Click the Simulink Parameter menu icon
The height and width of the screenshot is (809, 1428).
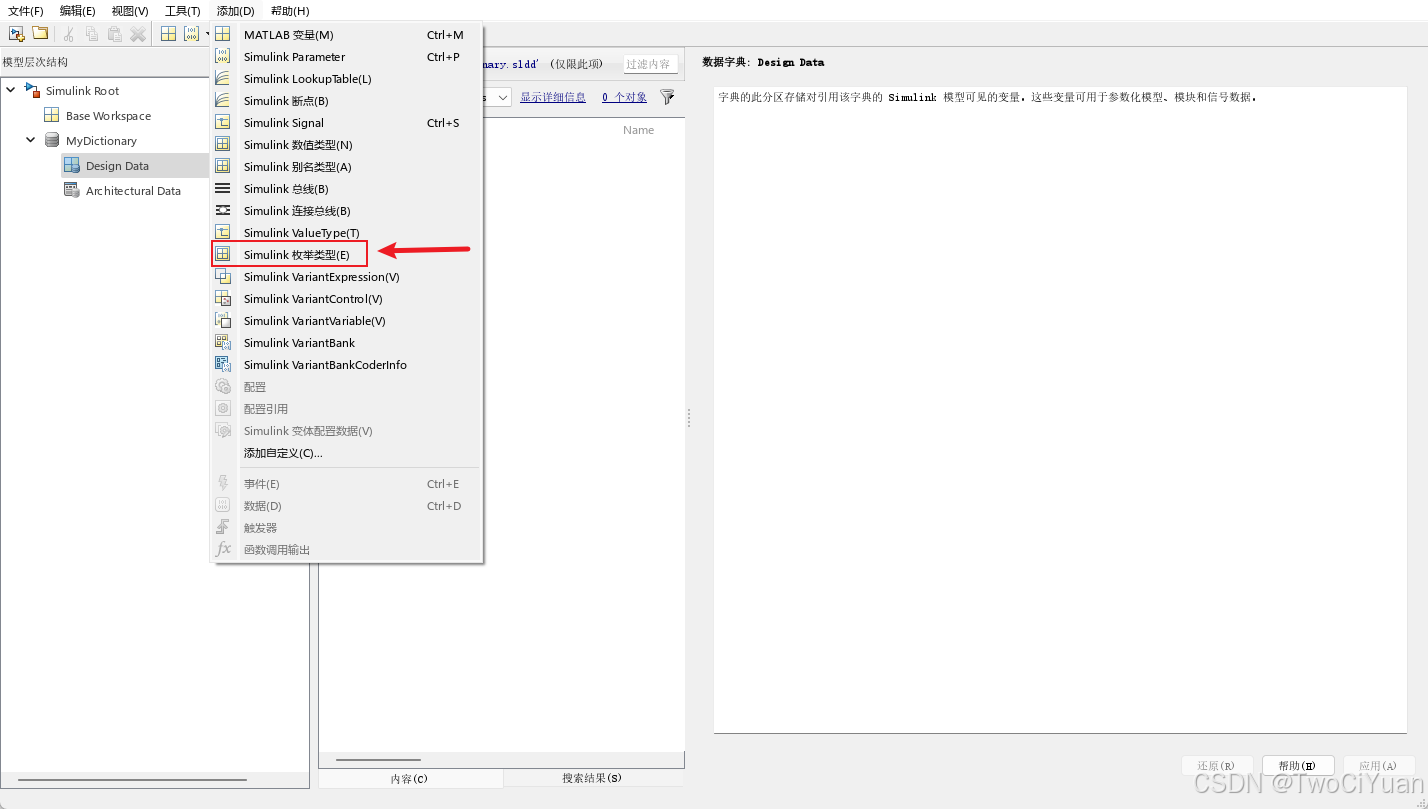223,56
